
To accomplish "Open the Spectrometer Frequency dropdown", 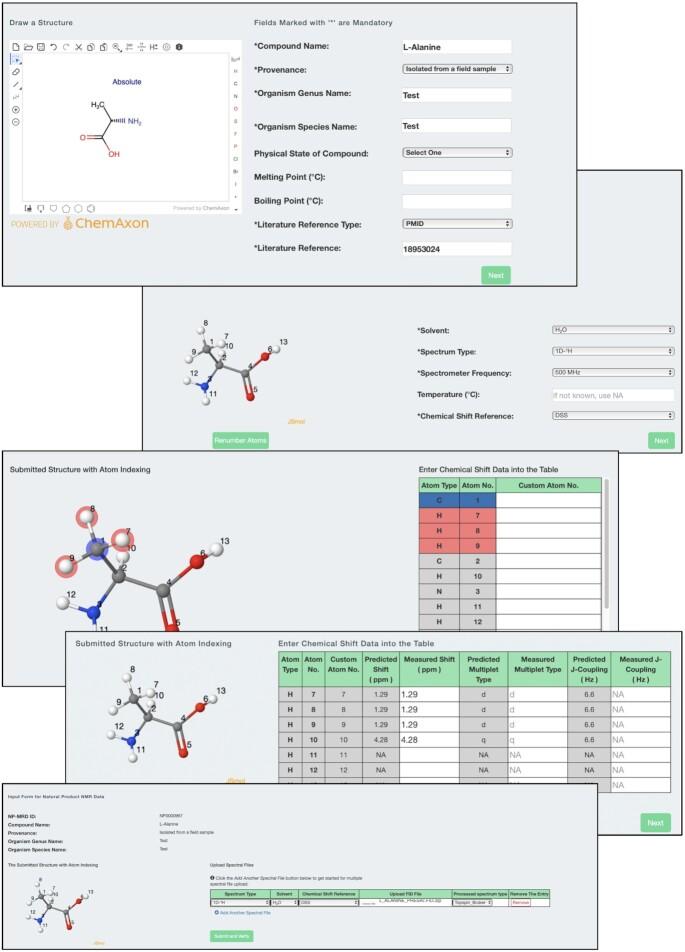I will (x=613, y=373).
